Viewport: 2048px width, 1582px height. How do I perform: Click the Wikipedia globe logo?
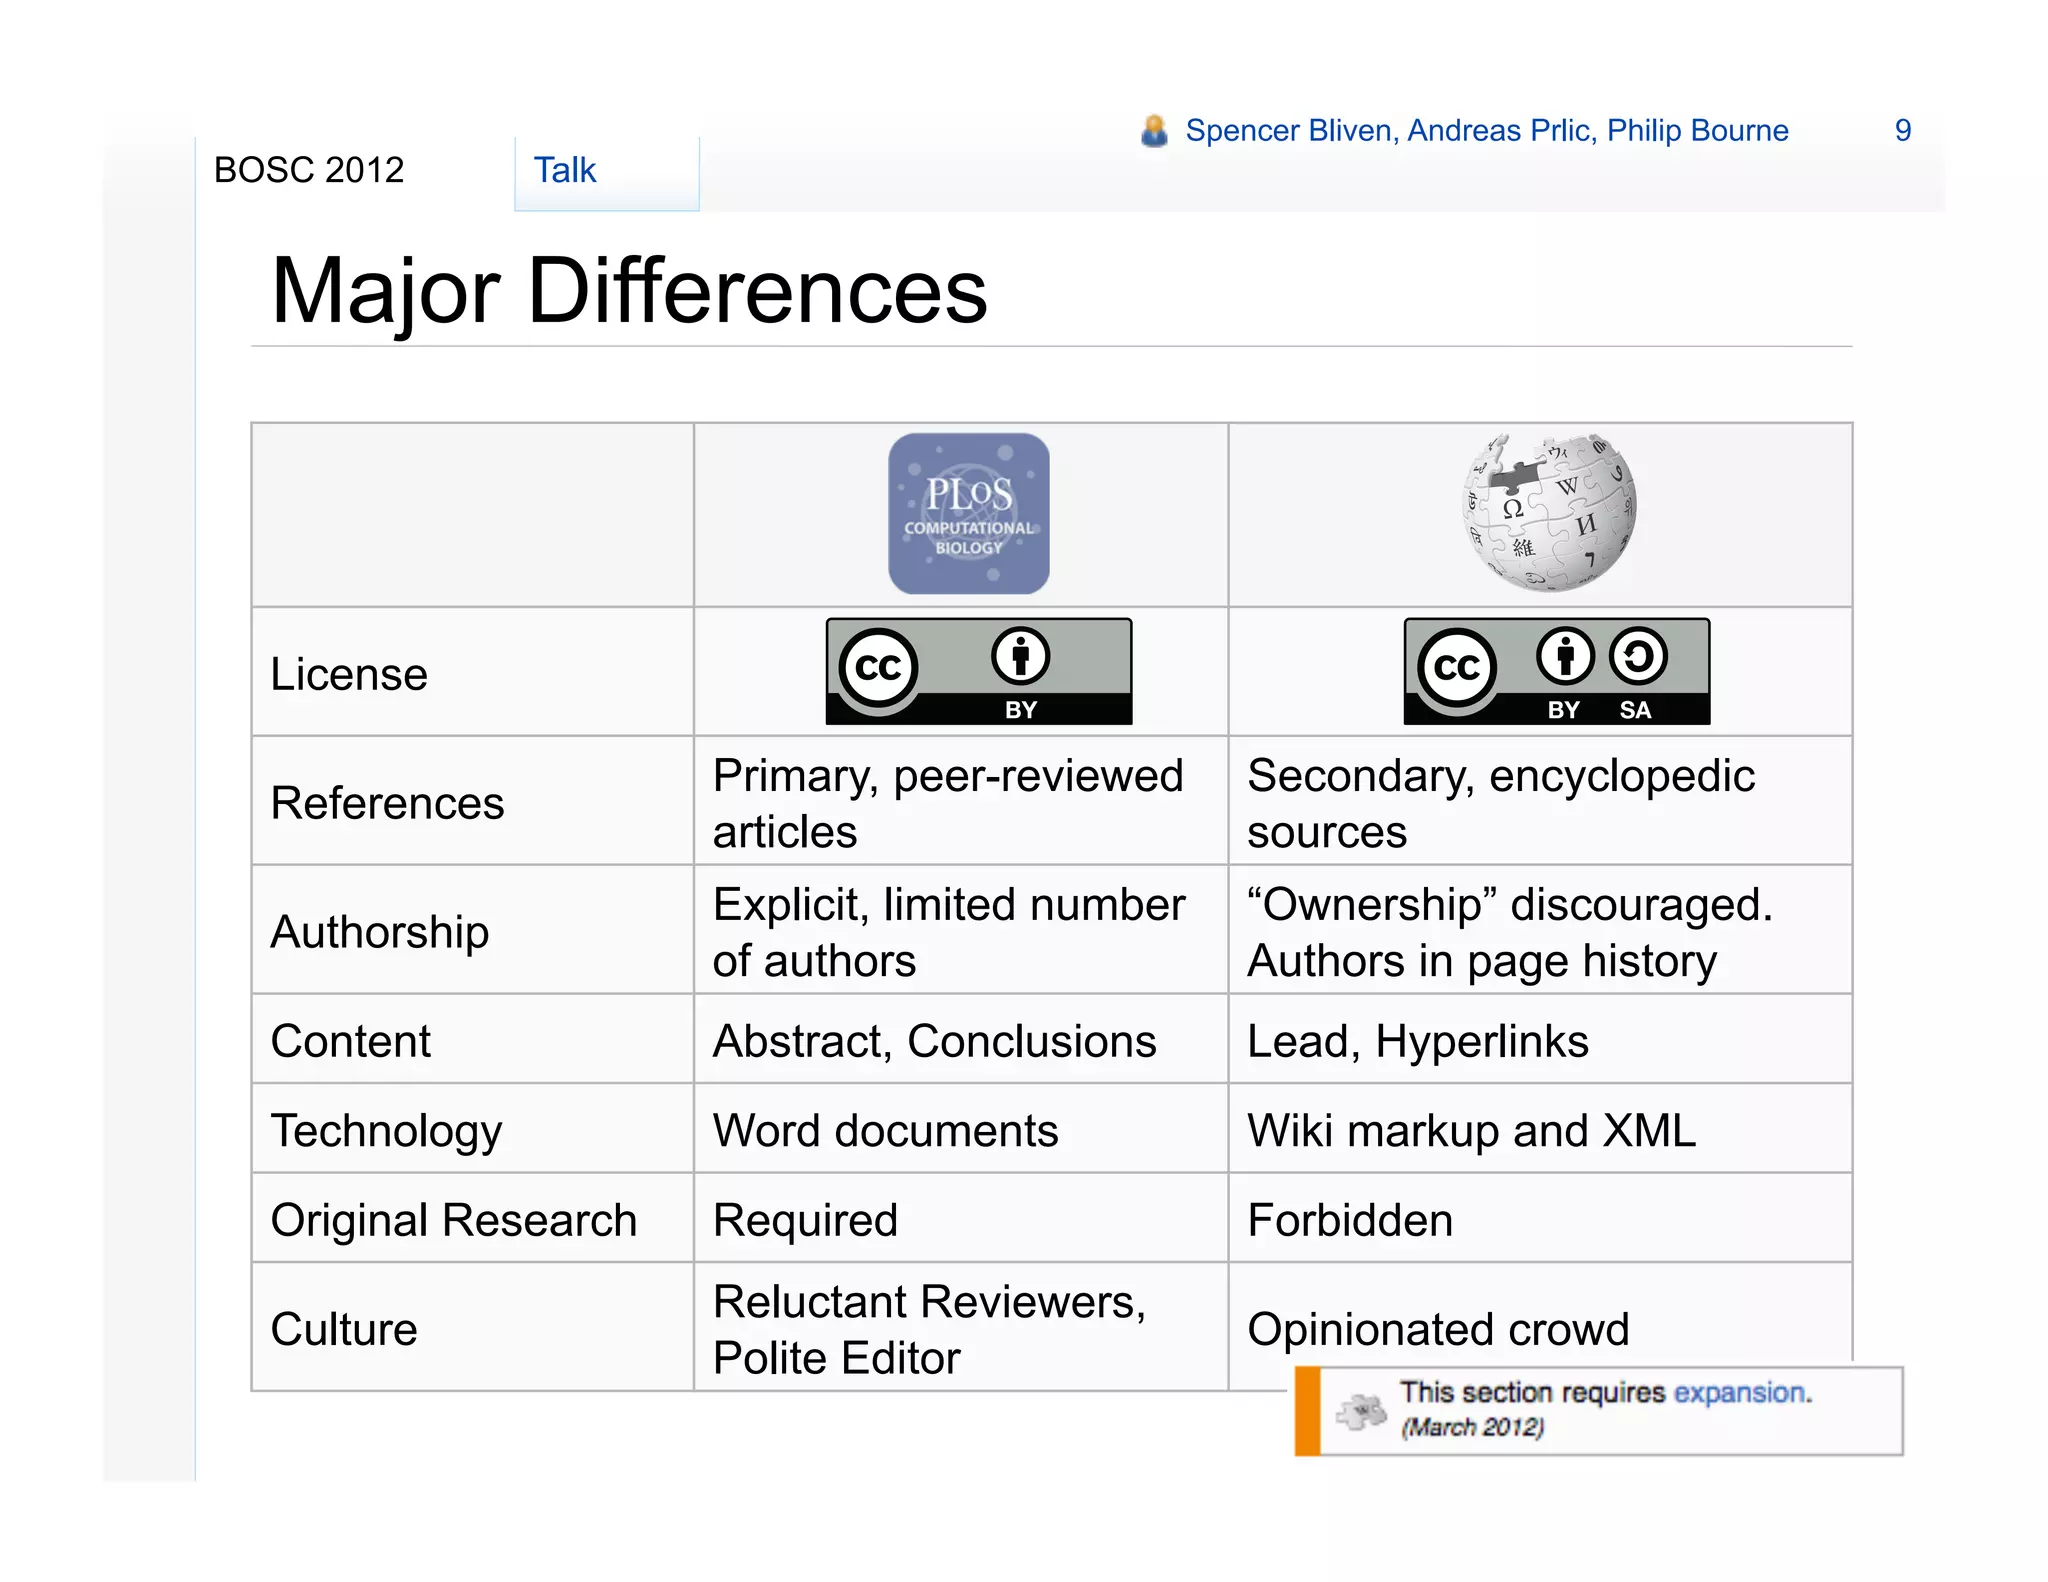point(1549,512)
